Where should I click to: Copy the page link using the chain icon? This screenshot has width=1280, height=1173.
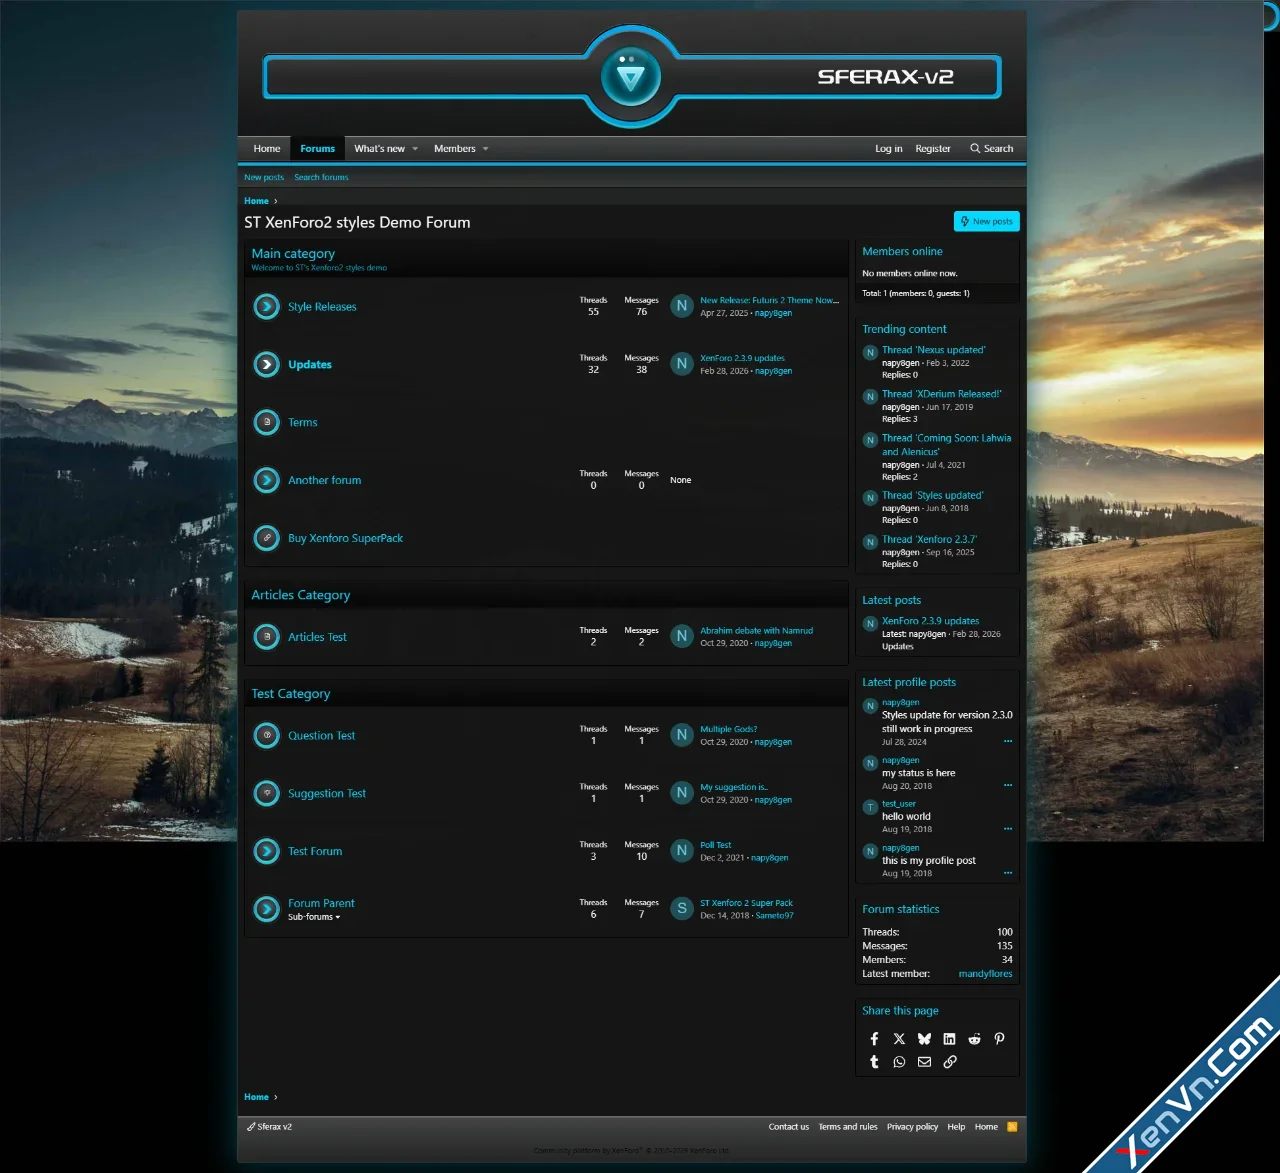(x=950, y=1061)
